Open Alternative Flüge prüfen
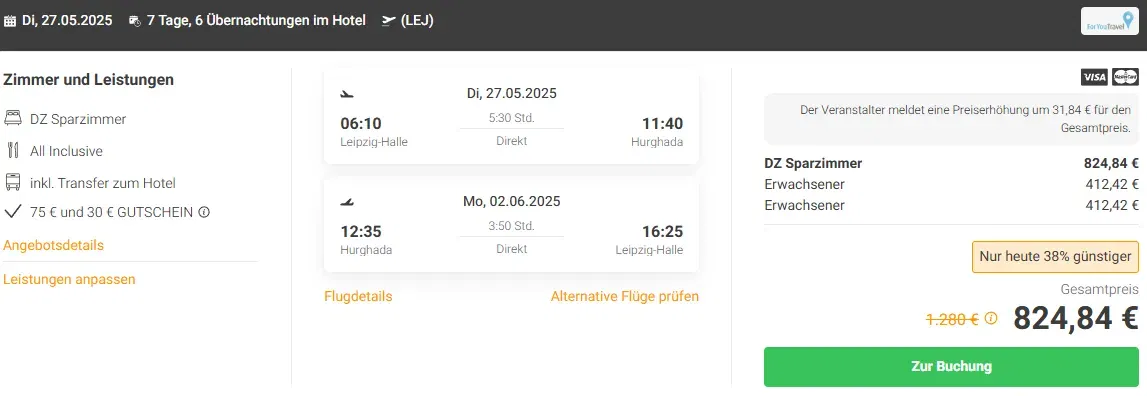 pos(625,296)
